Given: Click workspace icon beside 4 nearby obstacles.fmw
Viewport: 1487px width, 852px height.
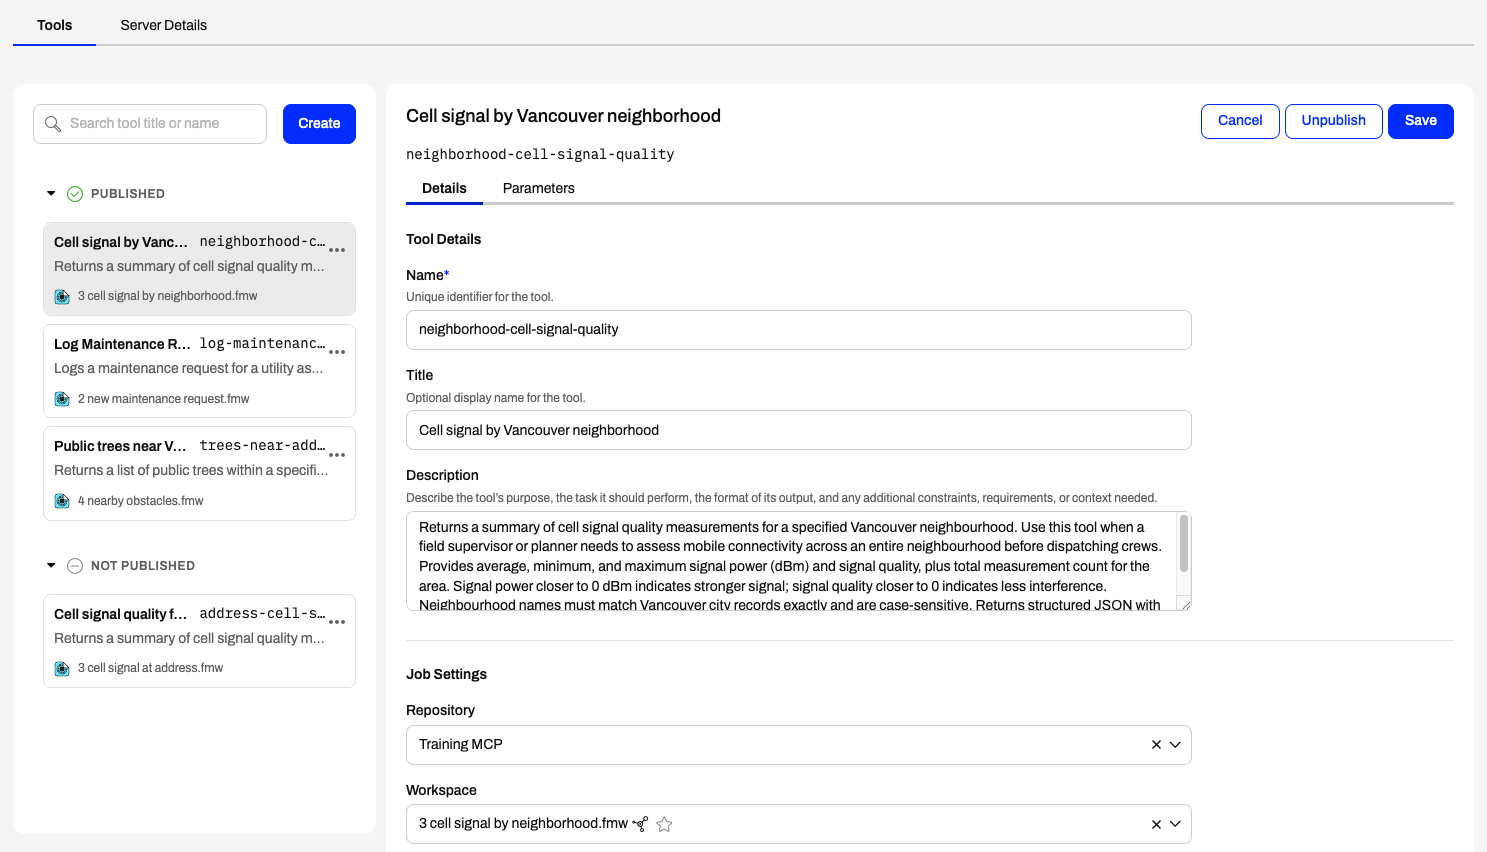Looking at the screenshot, I should tap(62, 501).
